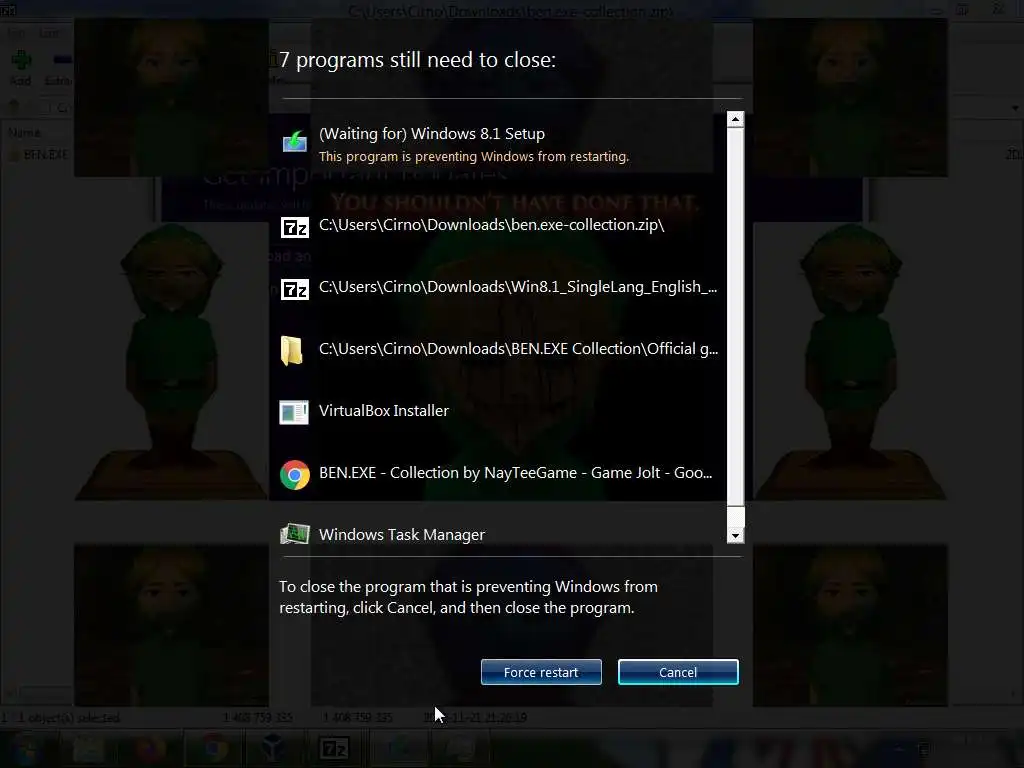Click the program list scrollbar up arrow
Image resolution: width=1024 pixels, height=768 pixels.
[735, 119]
